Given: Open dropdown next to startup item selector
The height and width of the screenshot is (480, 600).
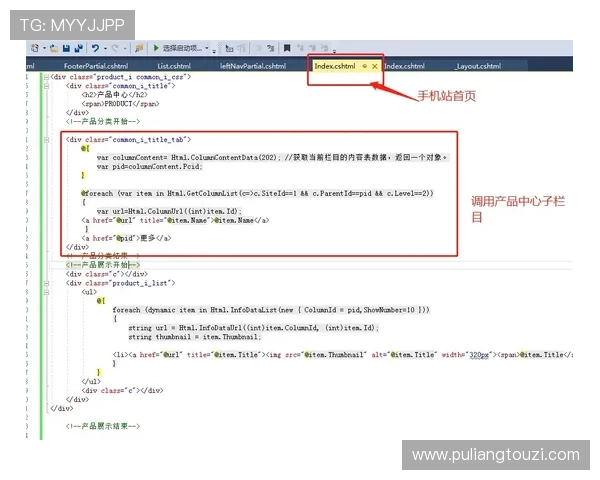Looking at the screenshot, I should pos(211,47).
